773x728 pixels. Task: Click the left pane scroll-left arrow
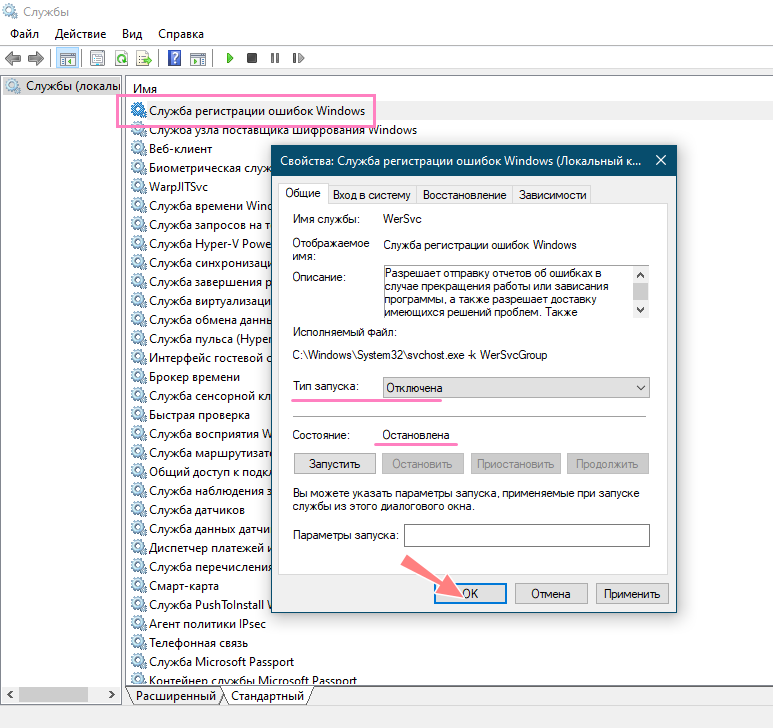[x=10, y=695]
